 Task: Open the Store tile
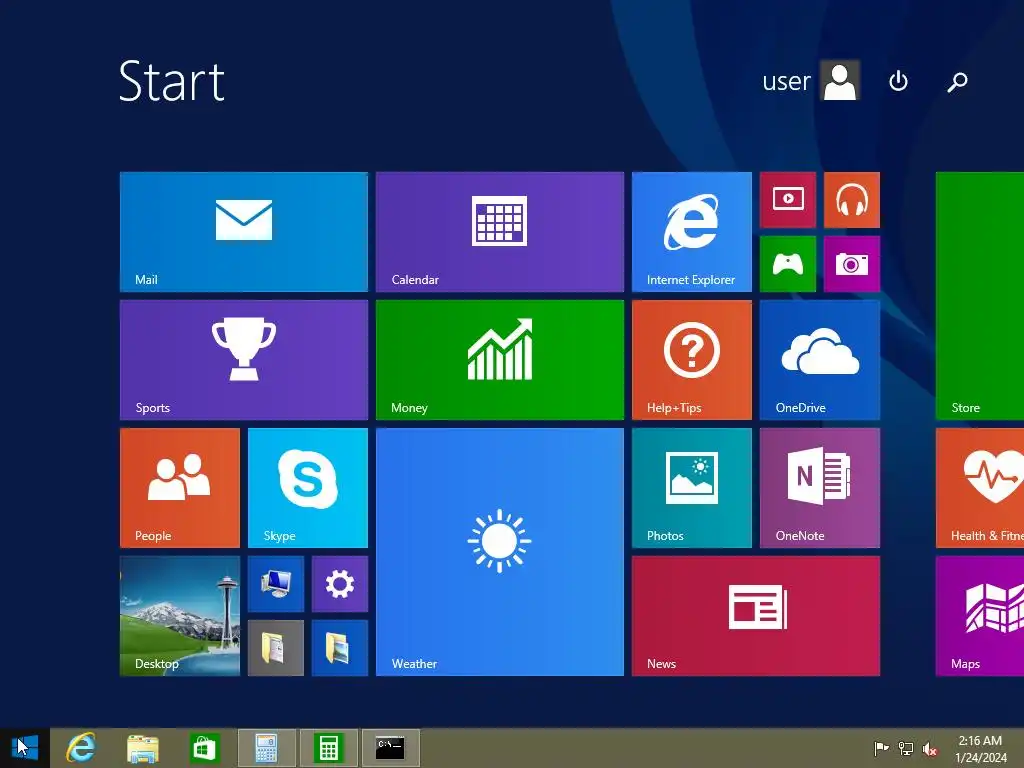pos(980,296)
